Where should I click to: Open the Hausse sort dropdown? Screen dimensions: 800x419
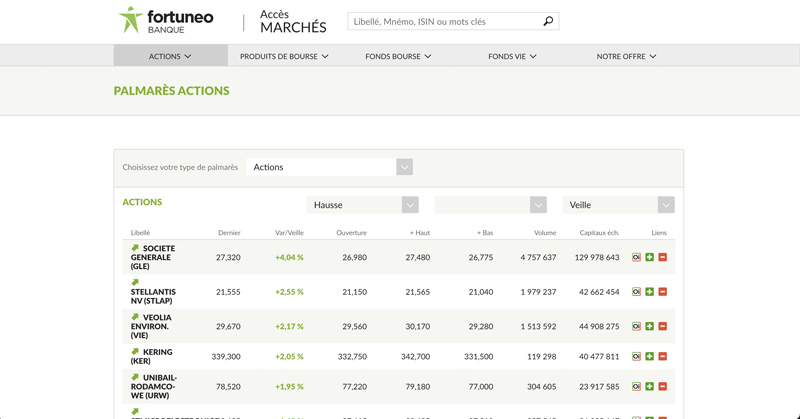pyautogui.click(x=363, y=205)
